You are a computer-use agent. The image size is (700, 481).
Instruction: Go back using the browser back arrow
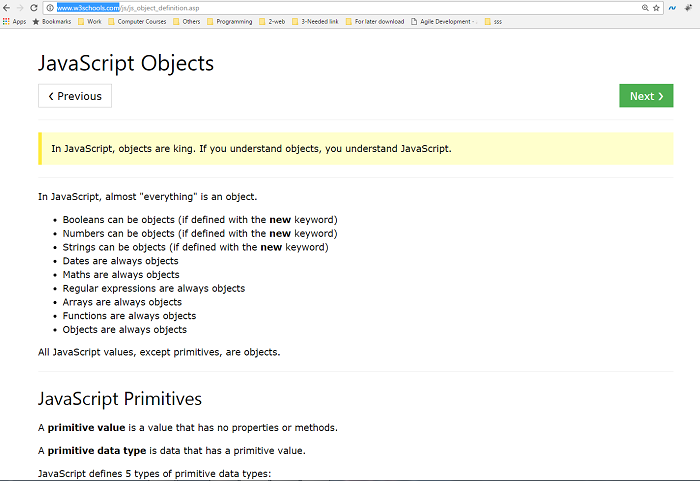click(6, 8)
